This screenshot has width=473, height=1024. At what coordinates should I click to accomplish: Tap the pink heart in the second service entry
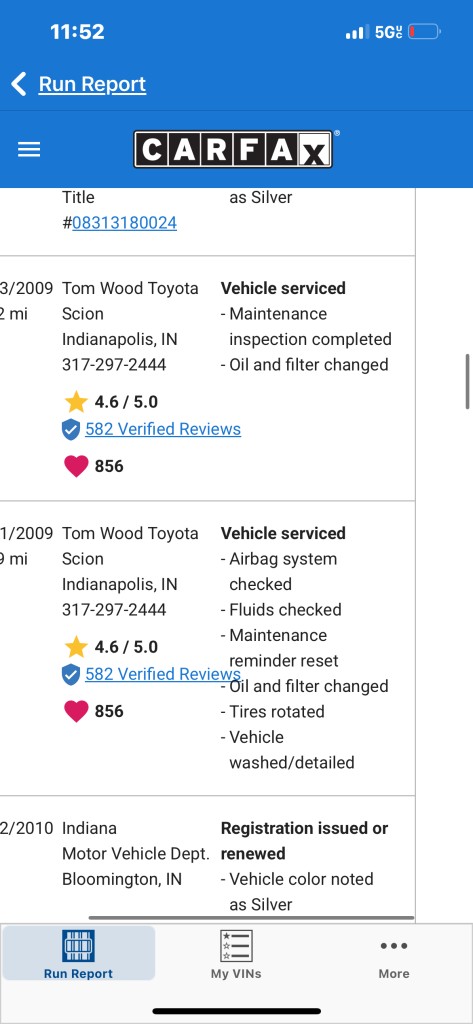click(x=76, y=711)
